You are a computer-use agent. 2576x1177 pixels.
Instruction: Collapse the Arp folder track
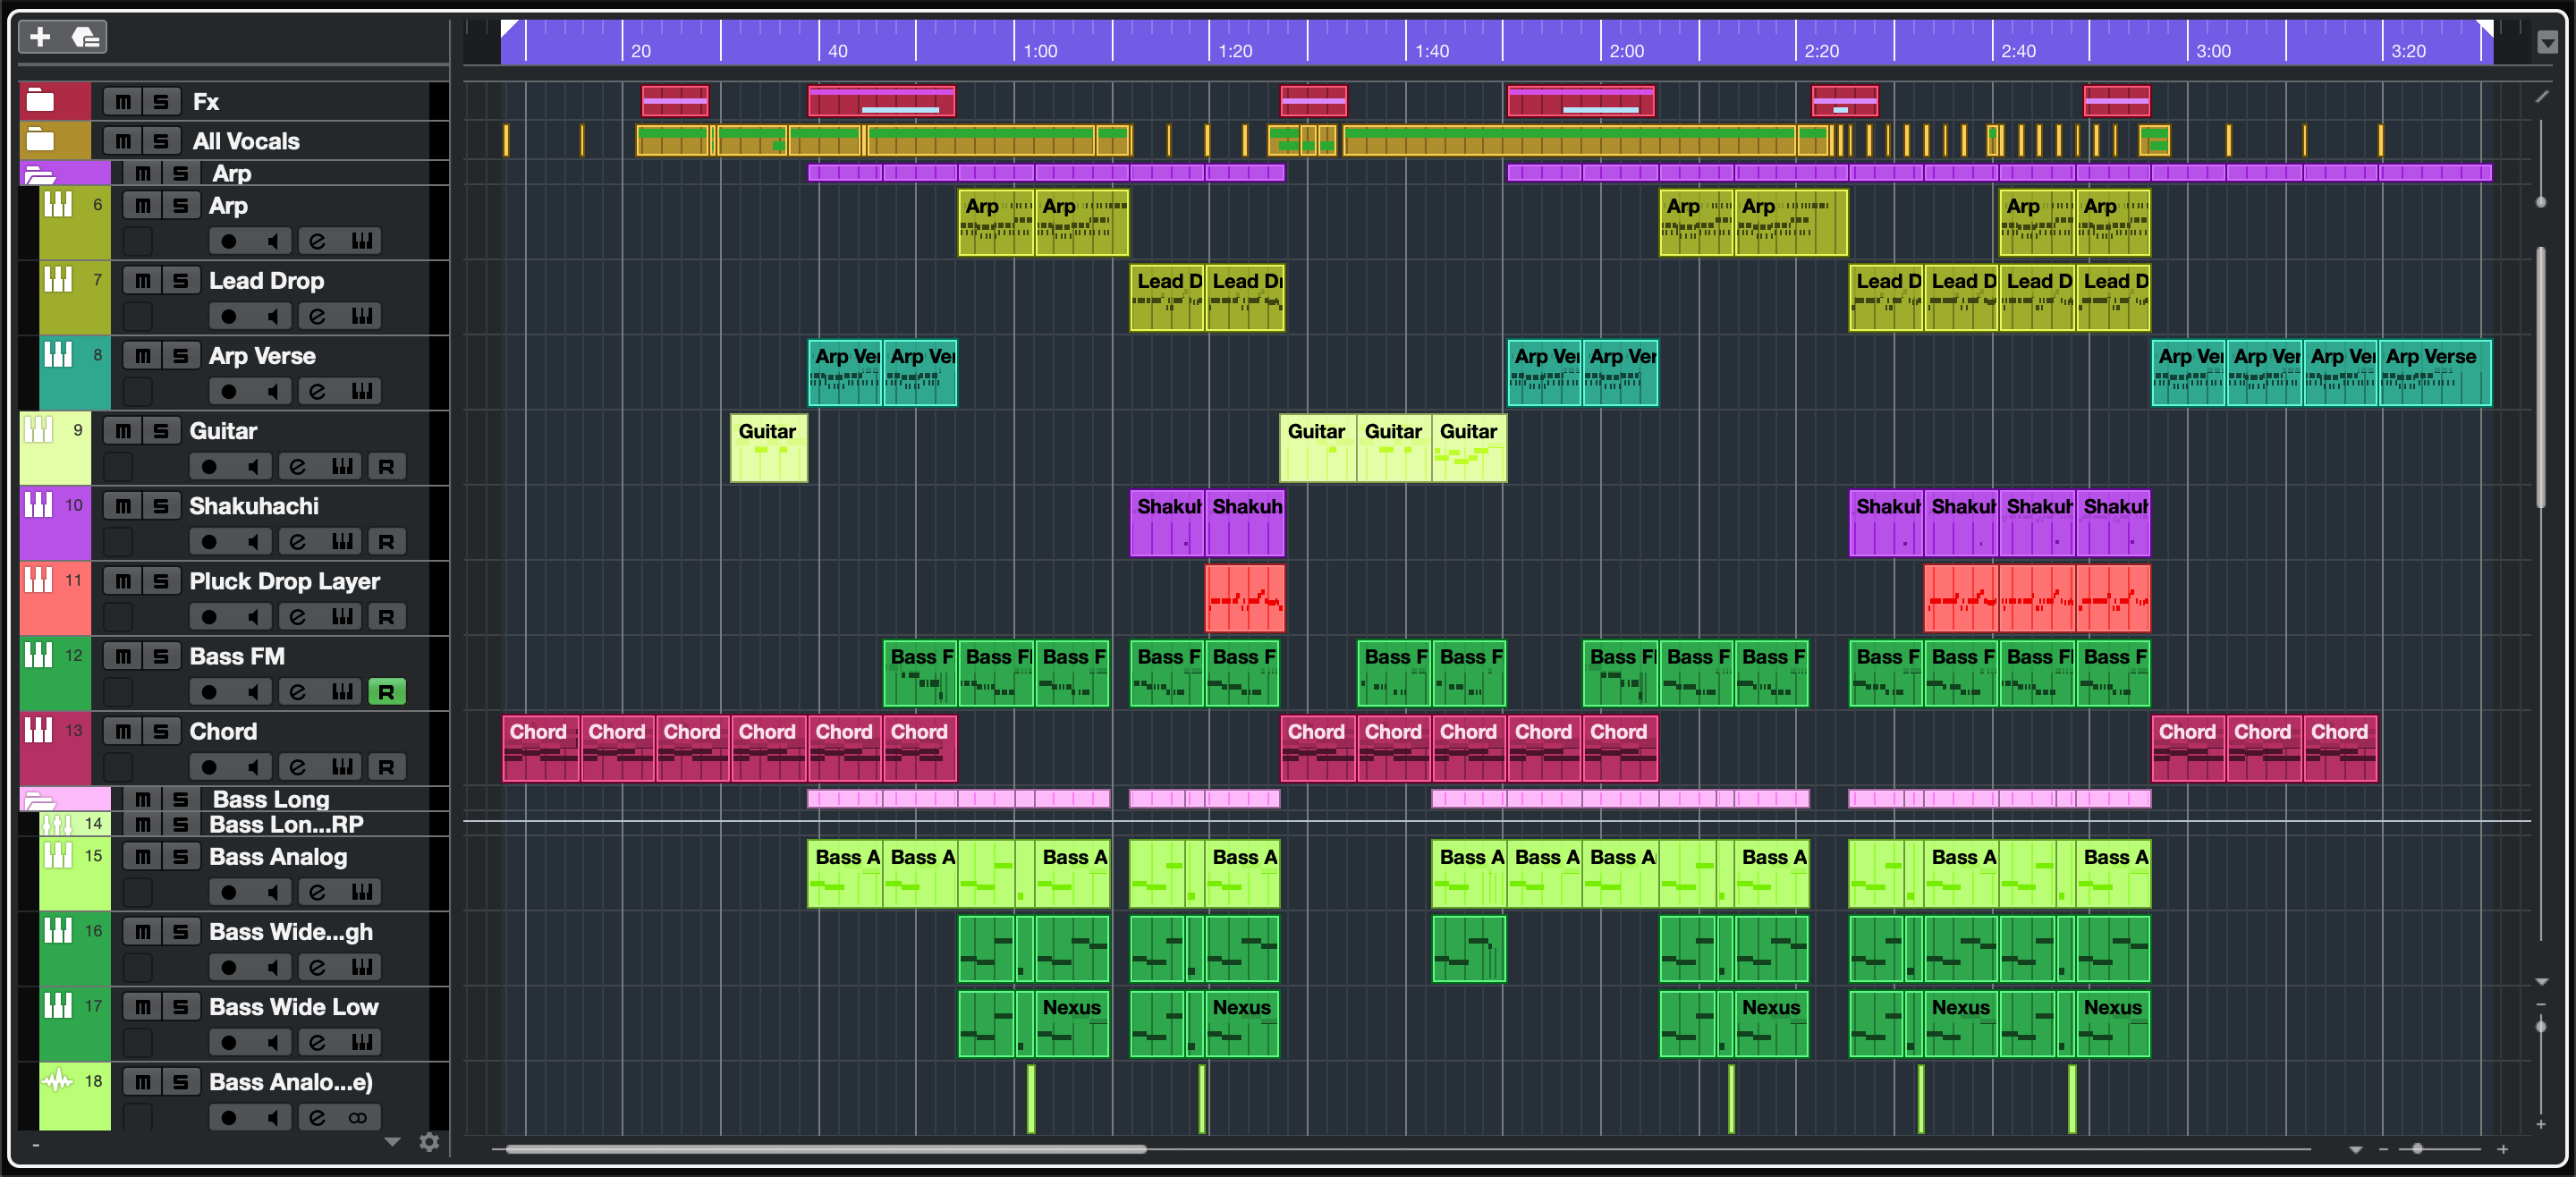(x=39, y=174)
